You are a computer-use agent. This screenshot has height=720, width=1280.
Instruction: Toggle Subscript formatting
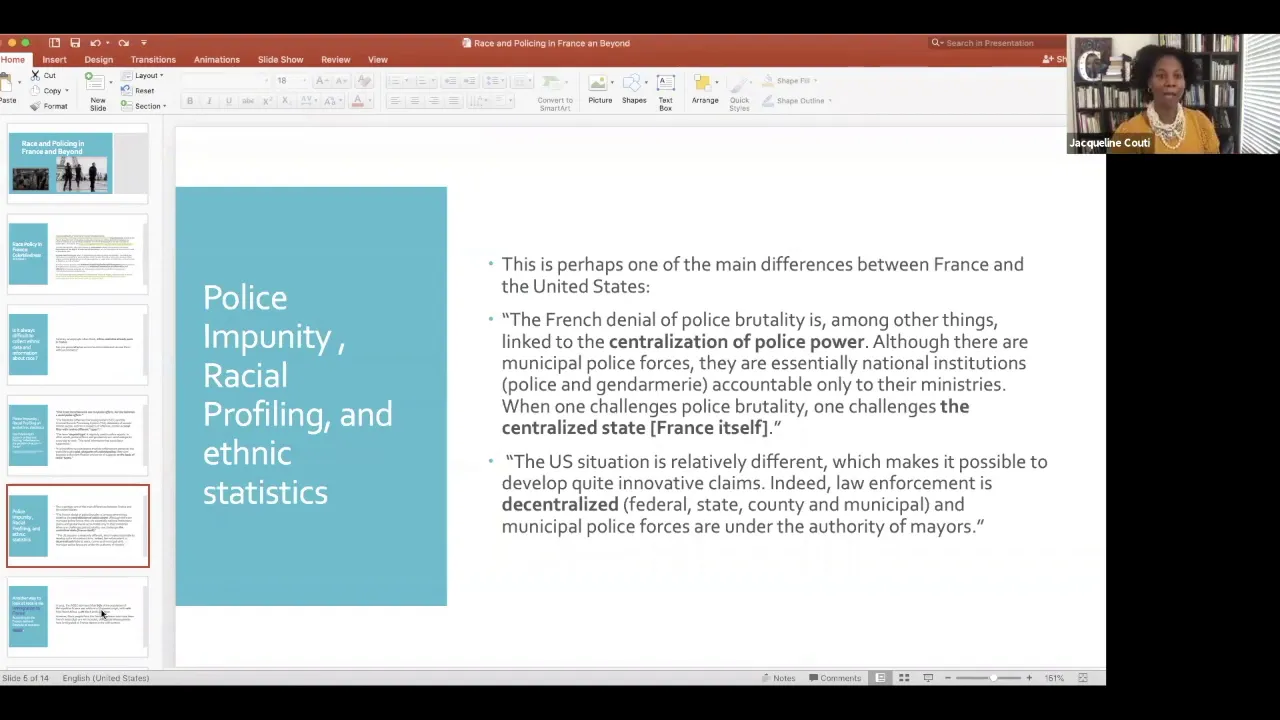point(285,101)
